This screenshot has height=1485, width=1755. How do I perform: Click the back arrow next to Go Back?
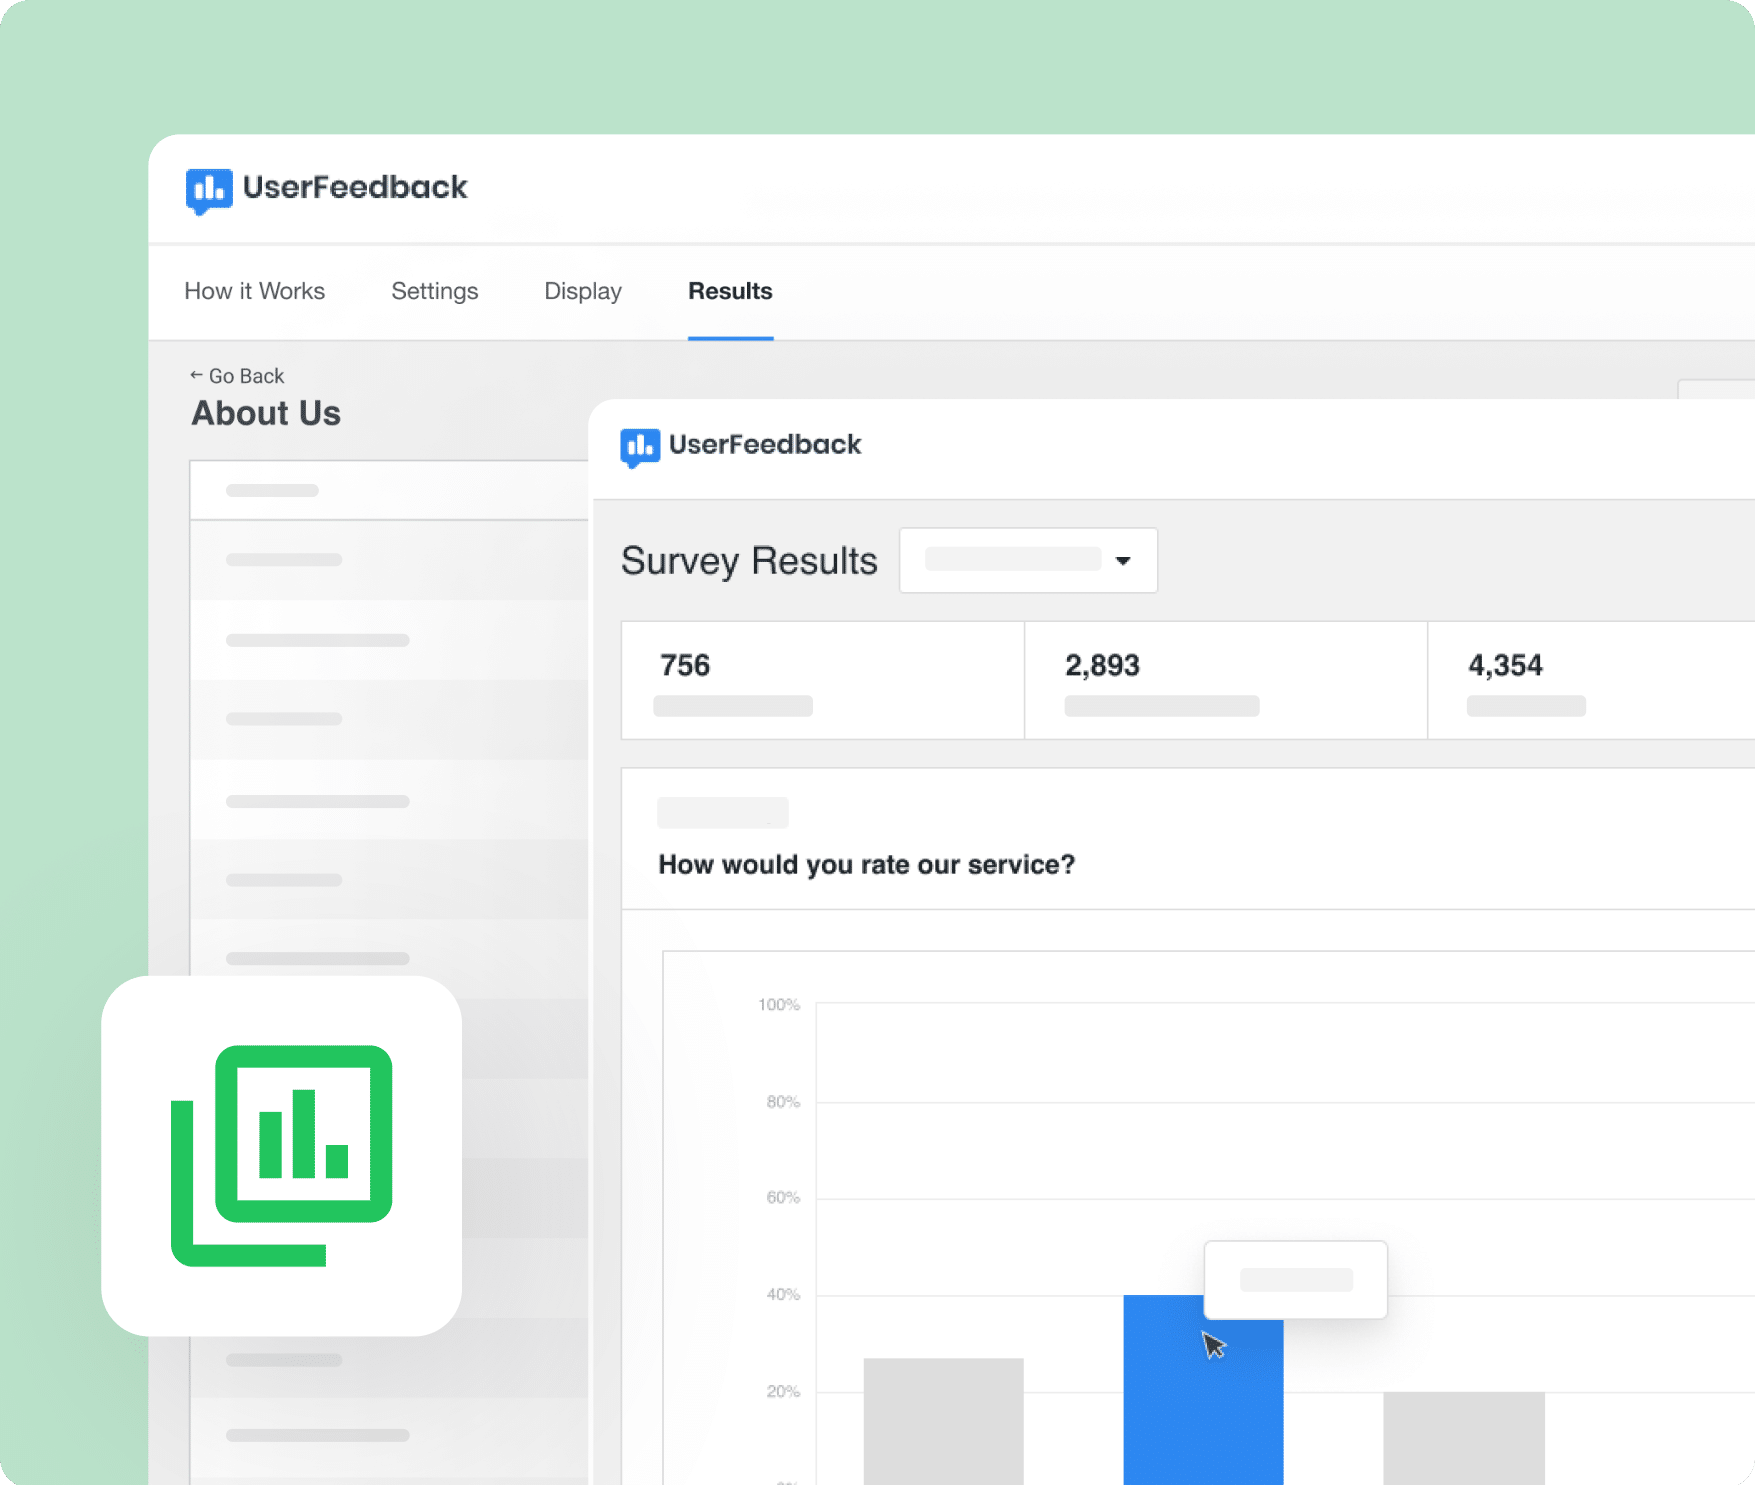pyautogui.click(x=196, y=375)
